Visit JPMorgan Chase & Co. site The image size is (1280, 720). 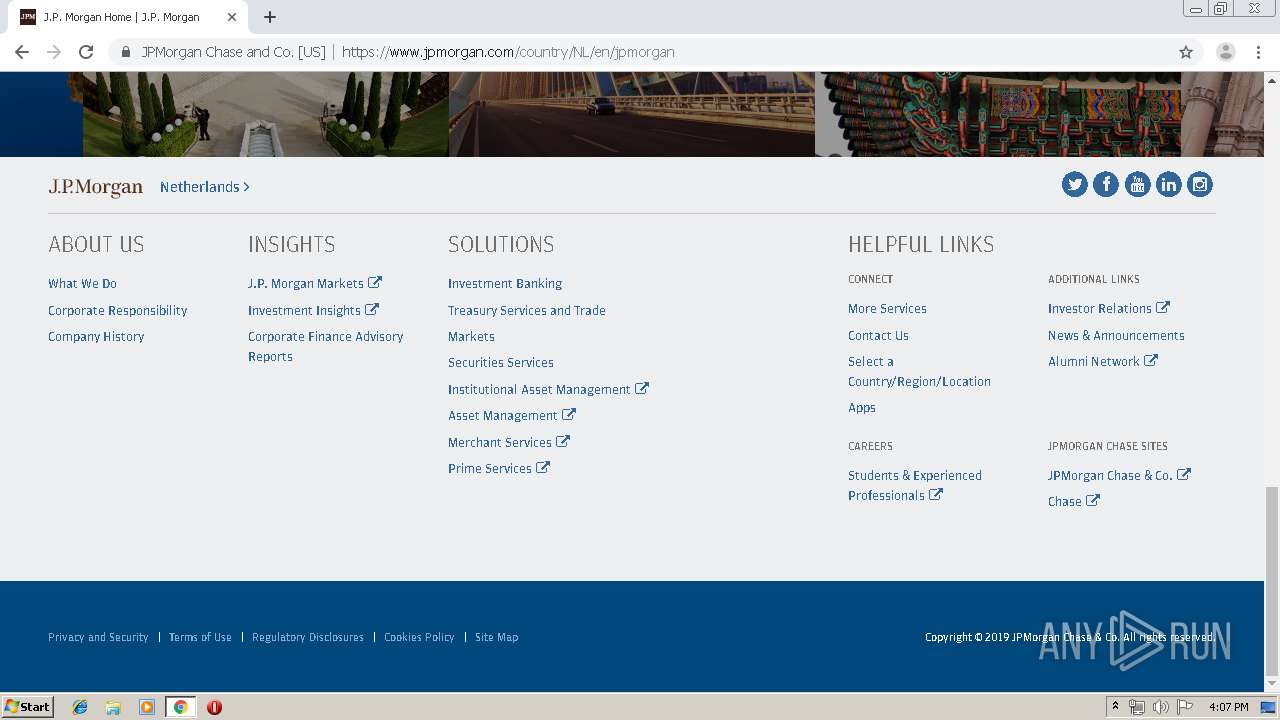click(1119, 476)
